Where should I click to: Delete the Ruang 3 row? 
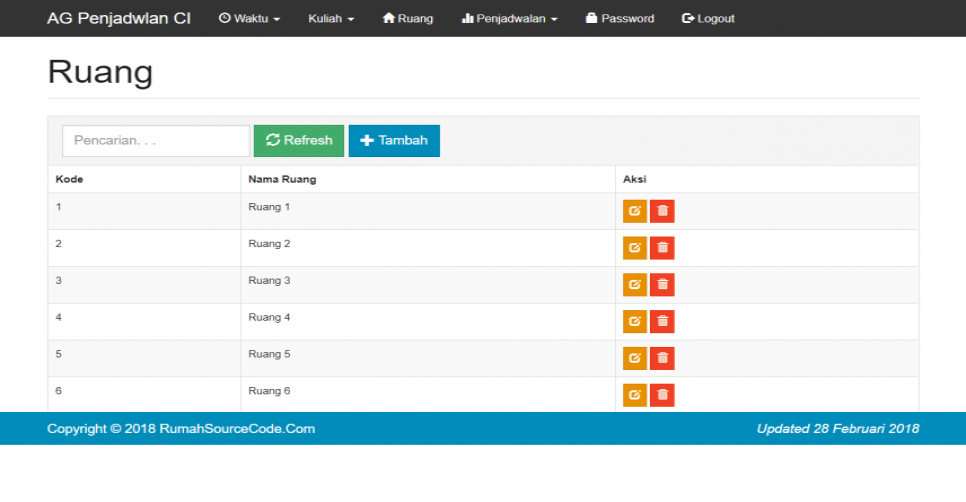point(662,285)
